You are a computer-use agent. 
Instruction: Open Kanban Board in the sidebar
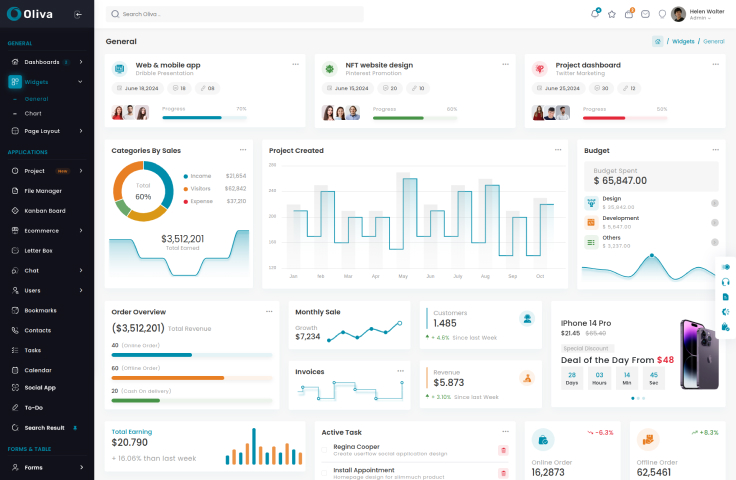click(47, 211)
